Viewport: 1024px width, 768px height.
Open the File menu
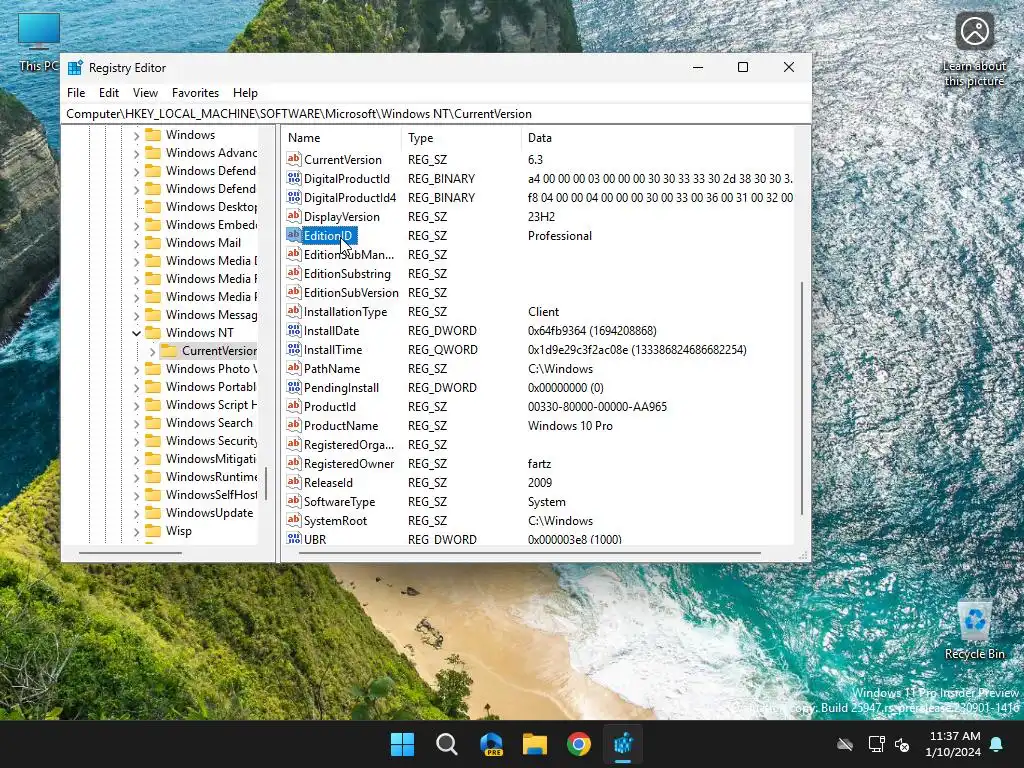(76, 93)
